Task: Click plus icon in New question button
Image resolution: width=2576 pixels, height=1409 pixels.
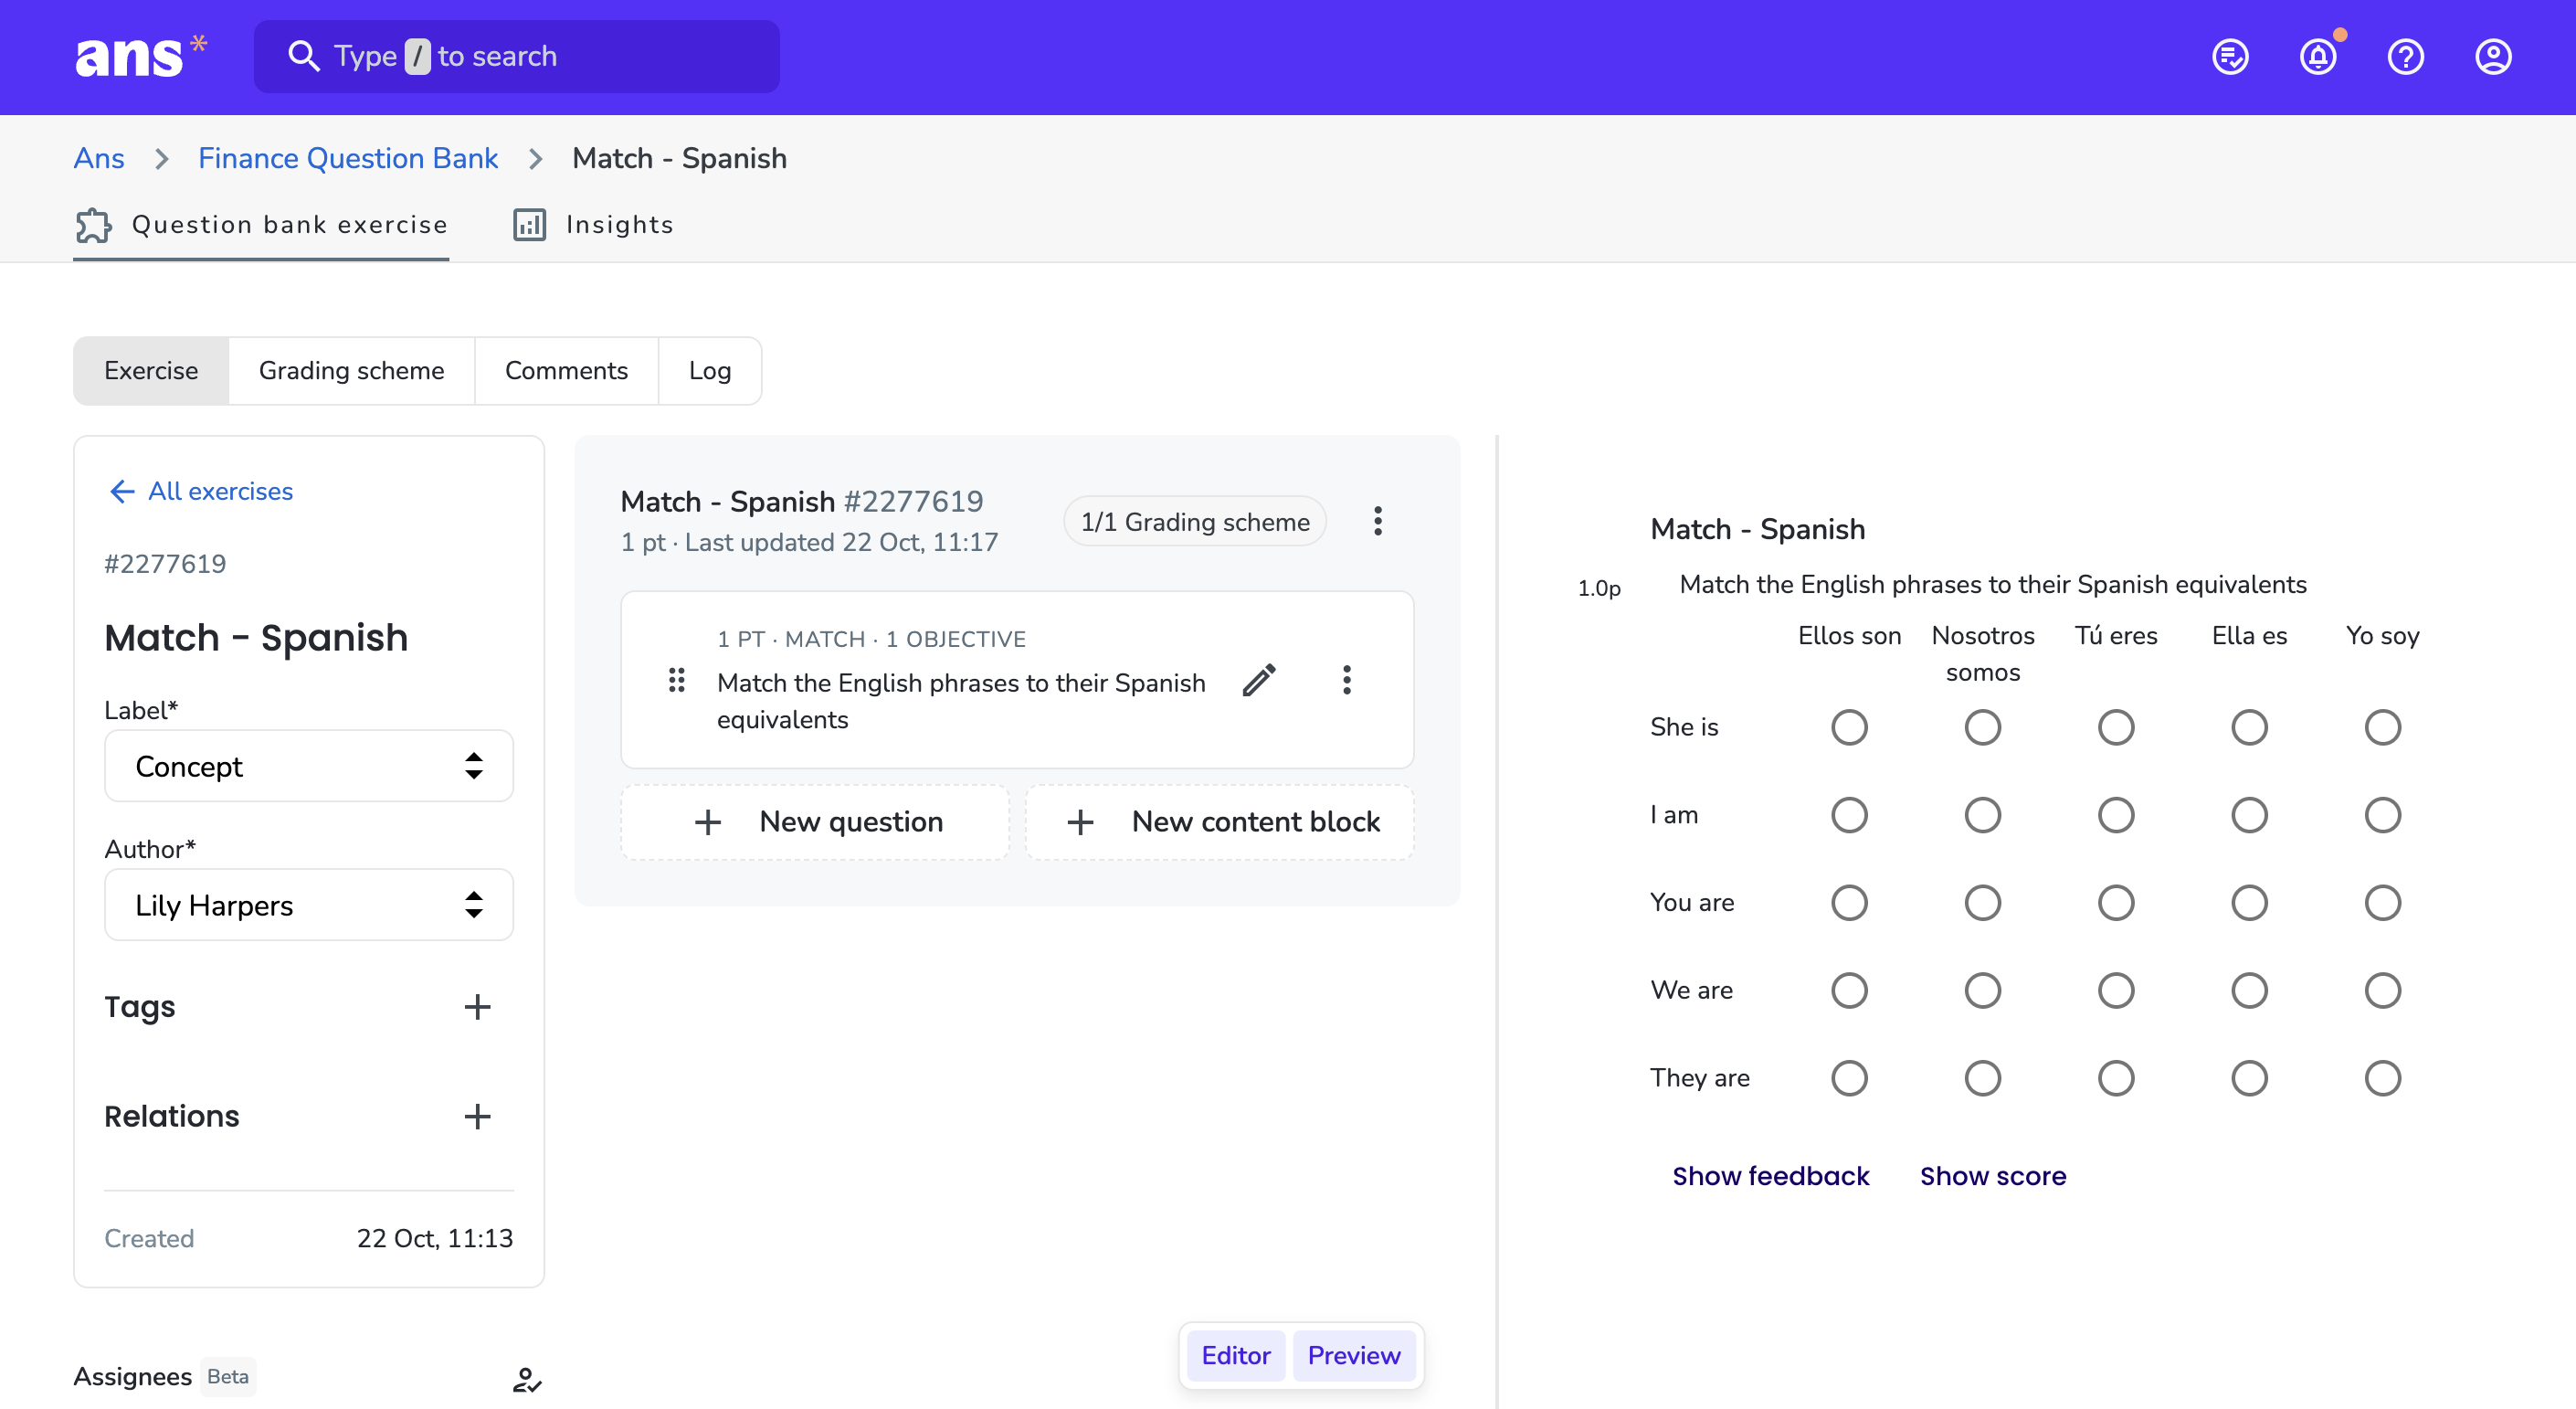Action: pos(708,822)
